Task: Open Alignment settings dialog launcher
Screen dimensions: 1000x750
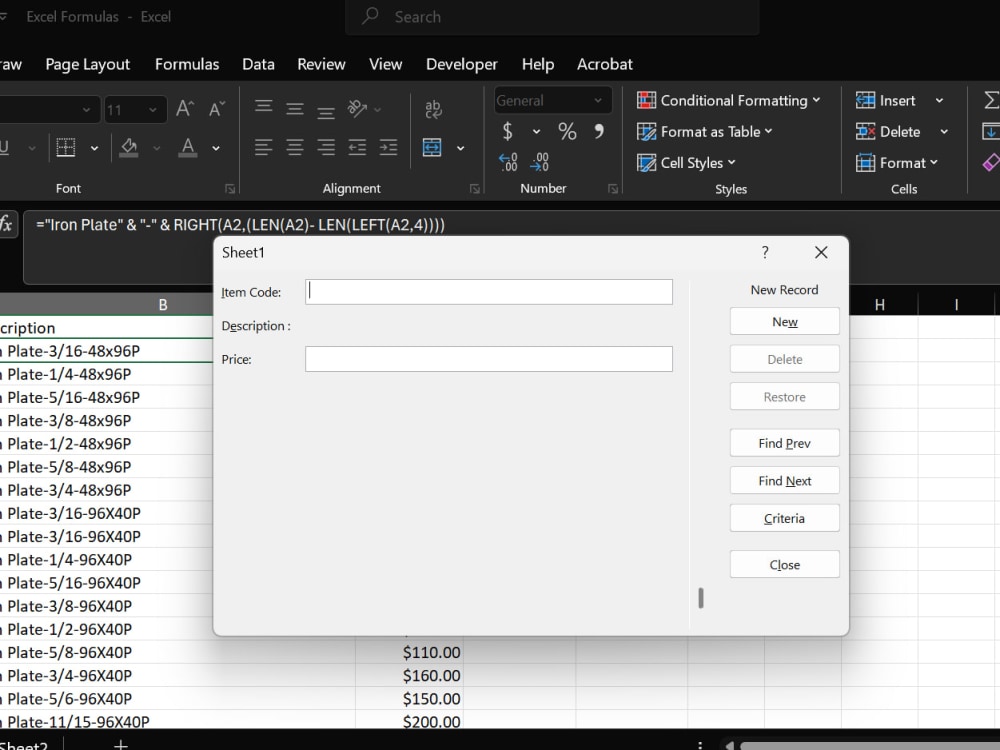Action: click(x=474, y=189)
